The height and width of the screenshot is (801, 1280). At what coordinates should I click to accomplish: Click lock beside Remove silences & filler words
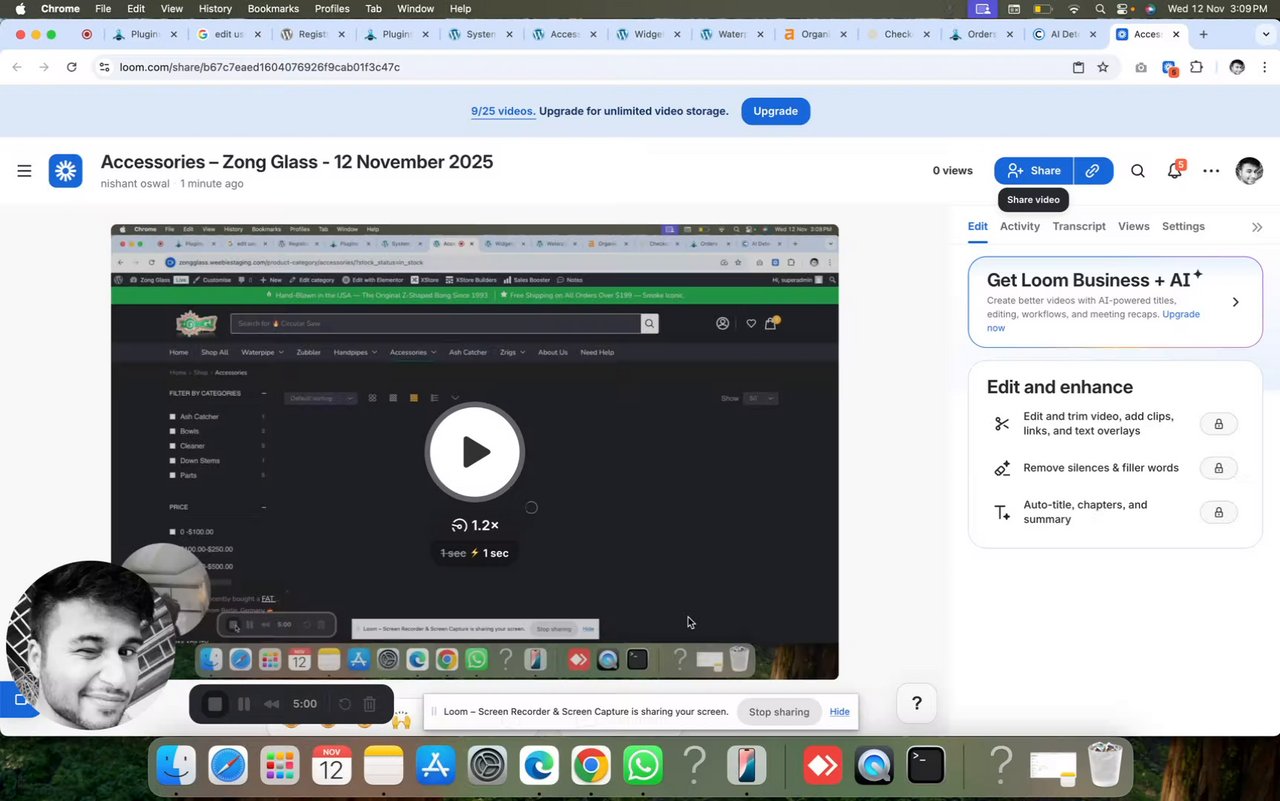1218,468
